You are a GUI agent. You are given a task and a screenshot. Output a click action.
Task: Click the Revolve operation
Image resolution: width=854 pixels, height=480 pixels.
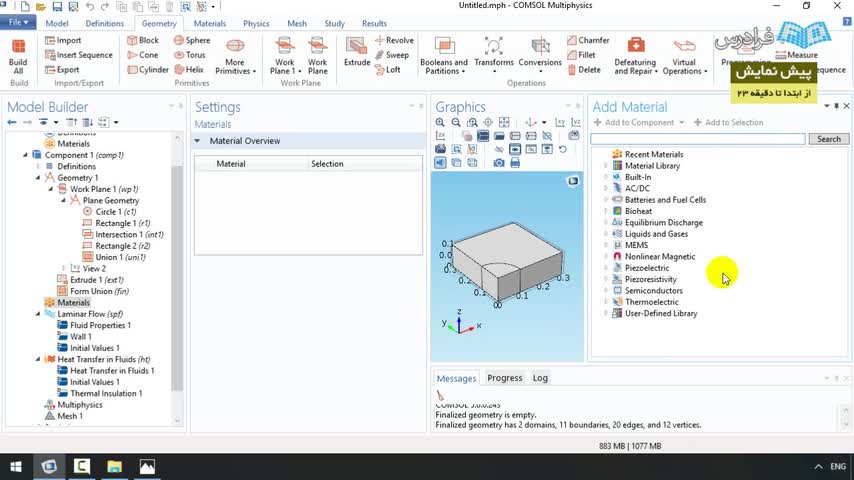[x=394, y=40]
